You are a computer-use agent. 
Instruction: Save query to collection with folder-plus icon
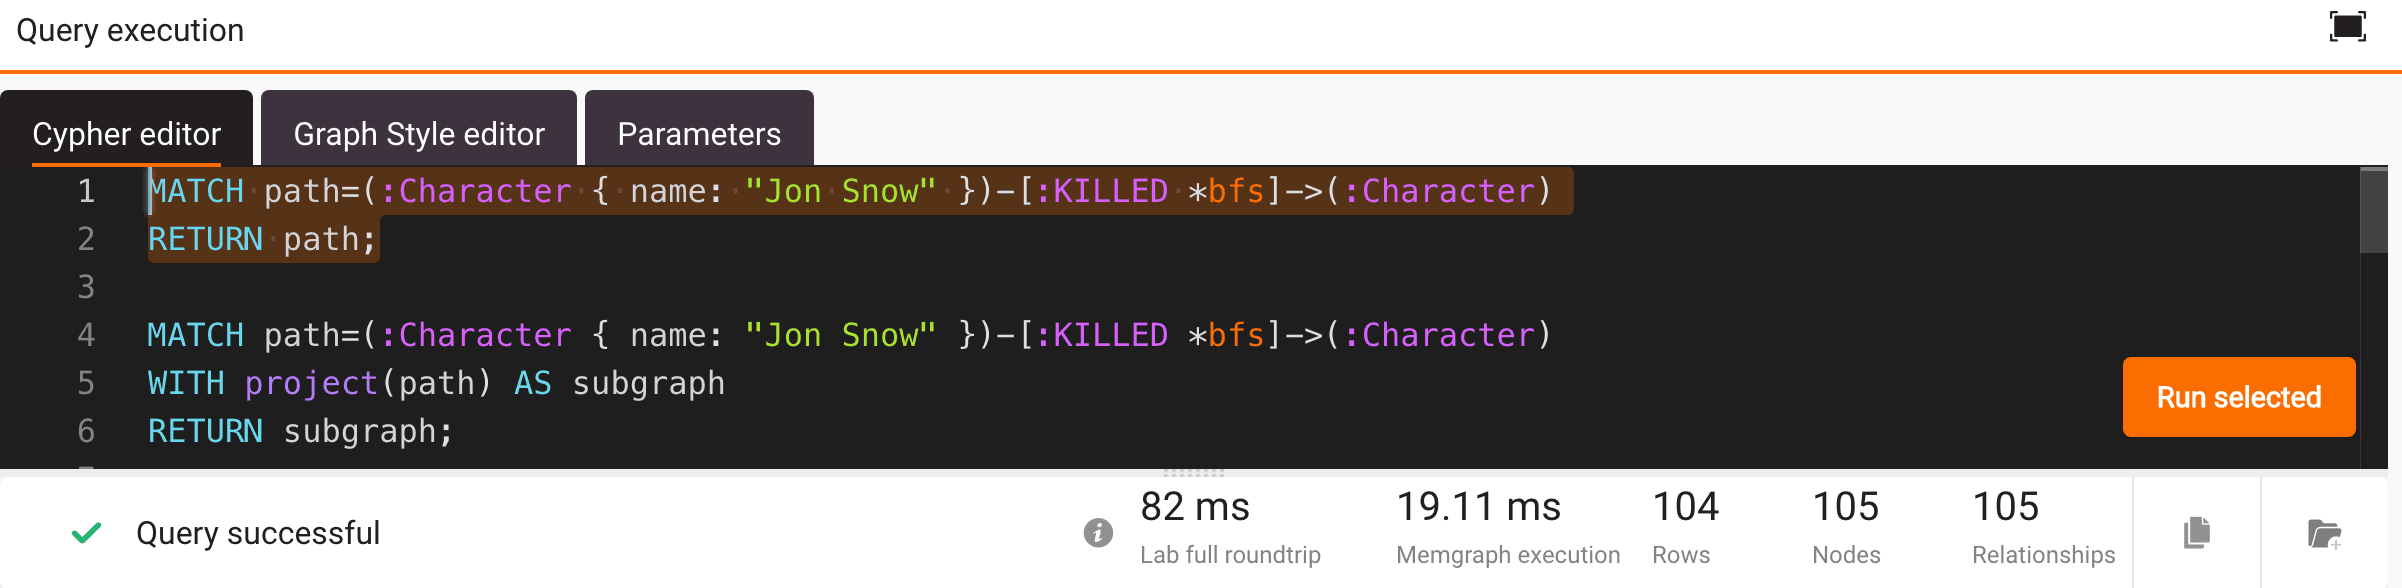[2324, 533]
